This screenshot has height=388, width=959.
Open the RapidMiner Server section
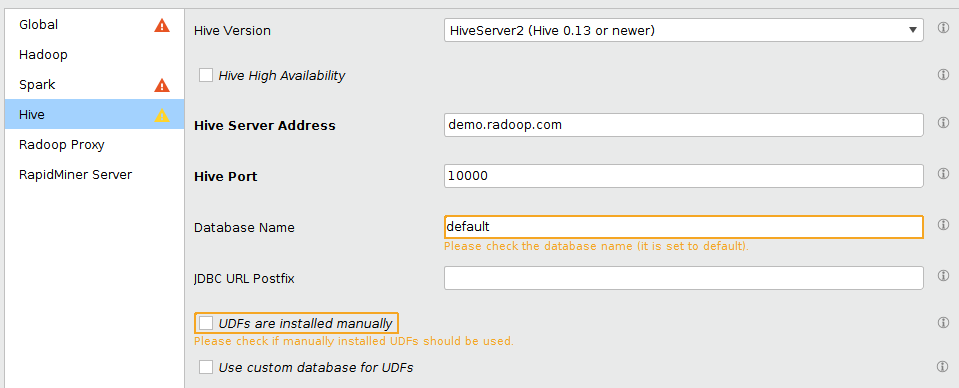(94, 174)
